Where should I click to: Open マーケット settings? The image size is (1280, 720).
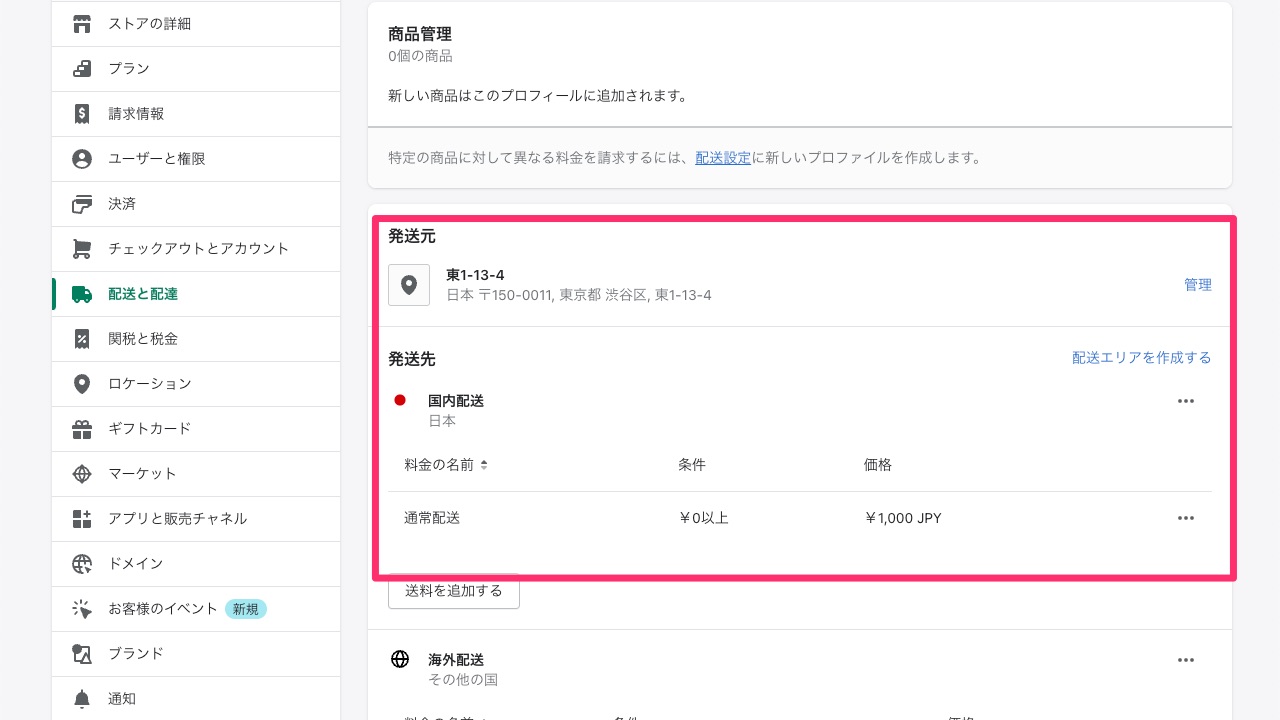click(x=196, y=474)
